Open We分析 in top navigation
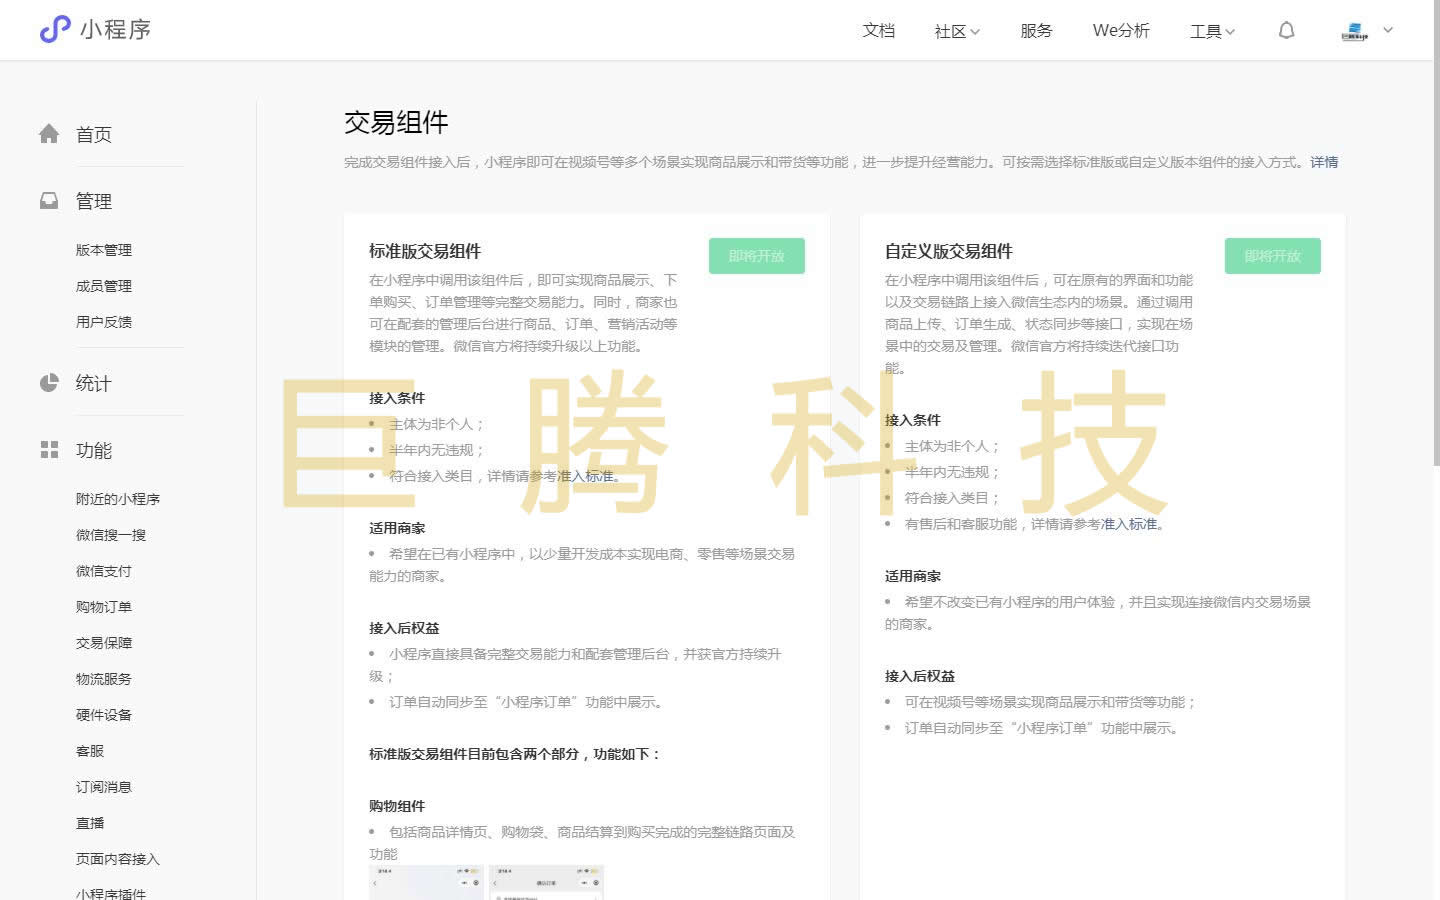Image resolution: width=1440 pixels, height=900 pixels. tap(1121, 31)
